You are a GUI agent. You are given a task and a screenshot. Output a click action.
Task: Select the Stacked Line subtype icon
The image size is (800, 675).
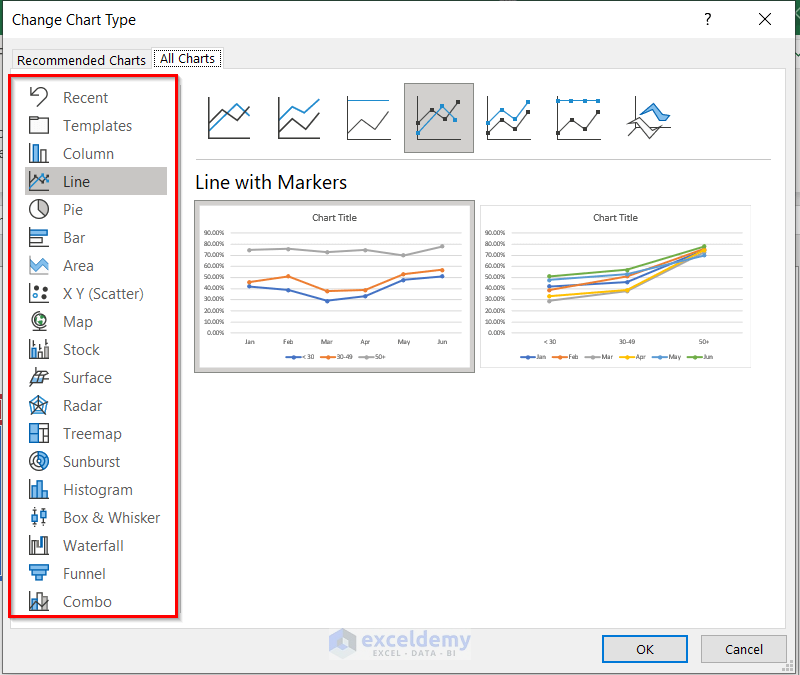tap(299, 118)
